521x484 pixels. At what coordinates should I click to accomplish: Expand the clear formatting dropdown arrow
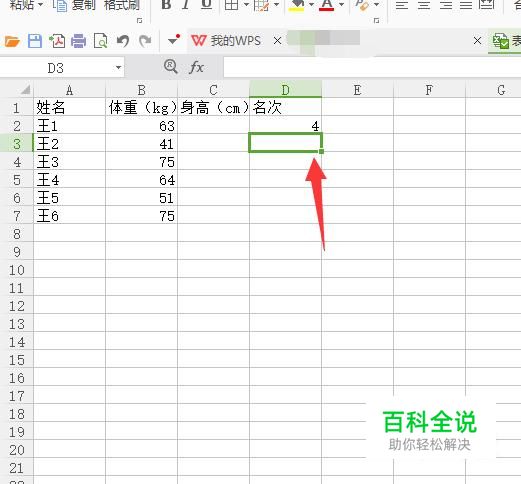tap(377, 5)
